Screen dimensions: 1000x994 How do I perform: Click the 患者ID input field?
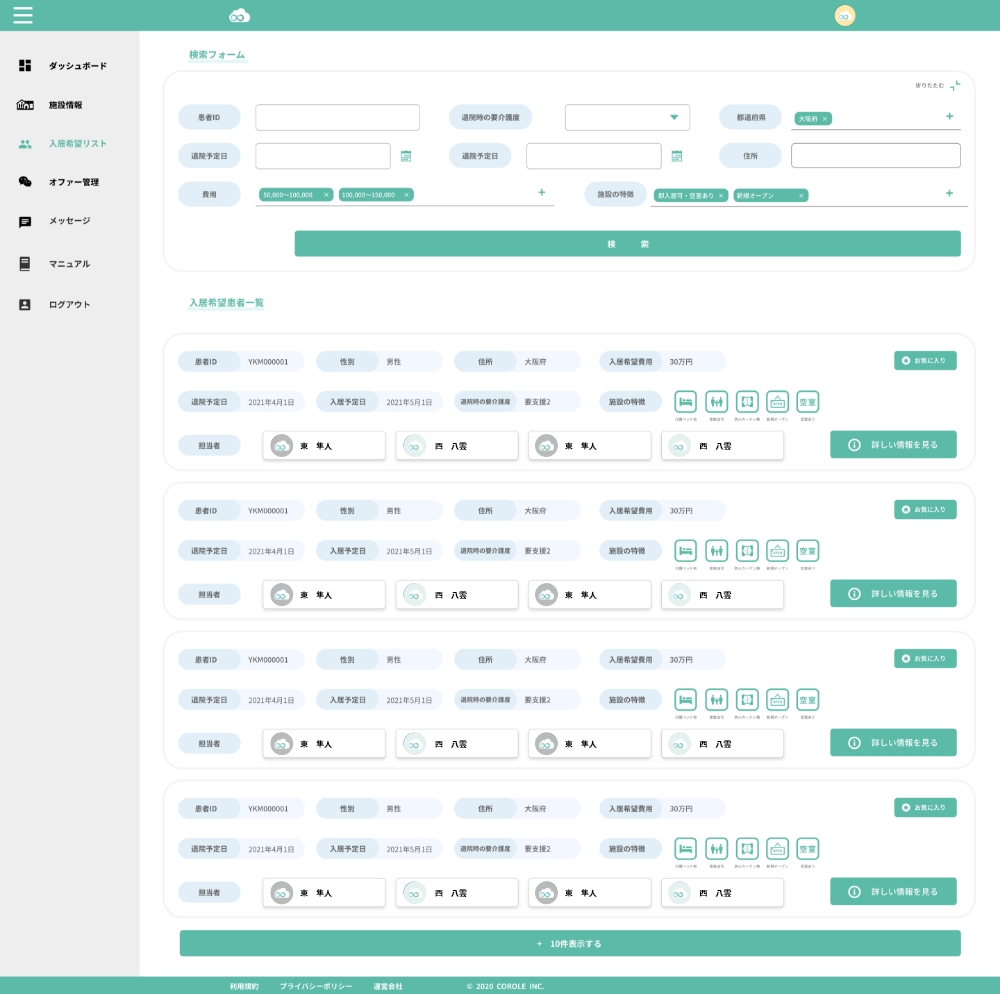pyautogui.click(x=337, y=117)
